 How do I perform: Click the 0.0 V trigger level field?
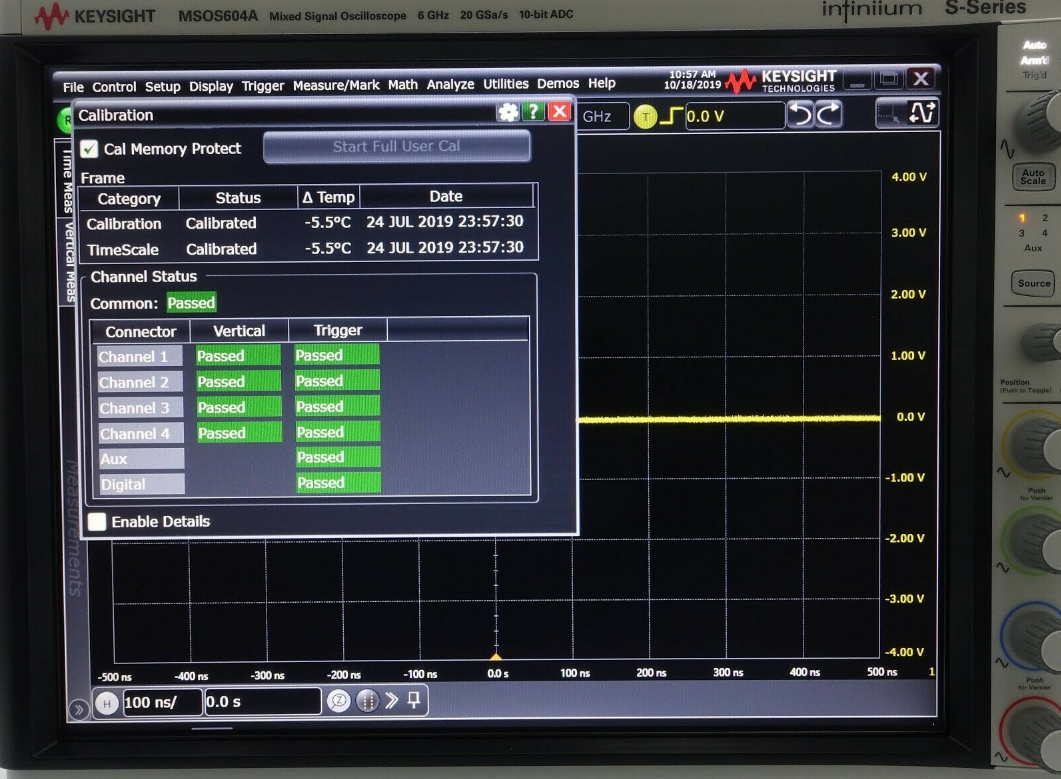point(734,117)
